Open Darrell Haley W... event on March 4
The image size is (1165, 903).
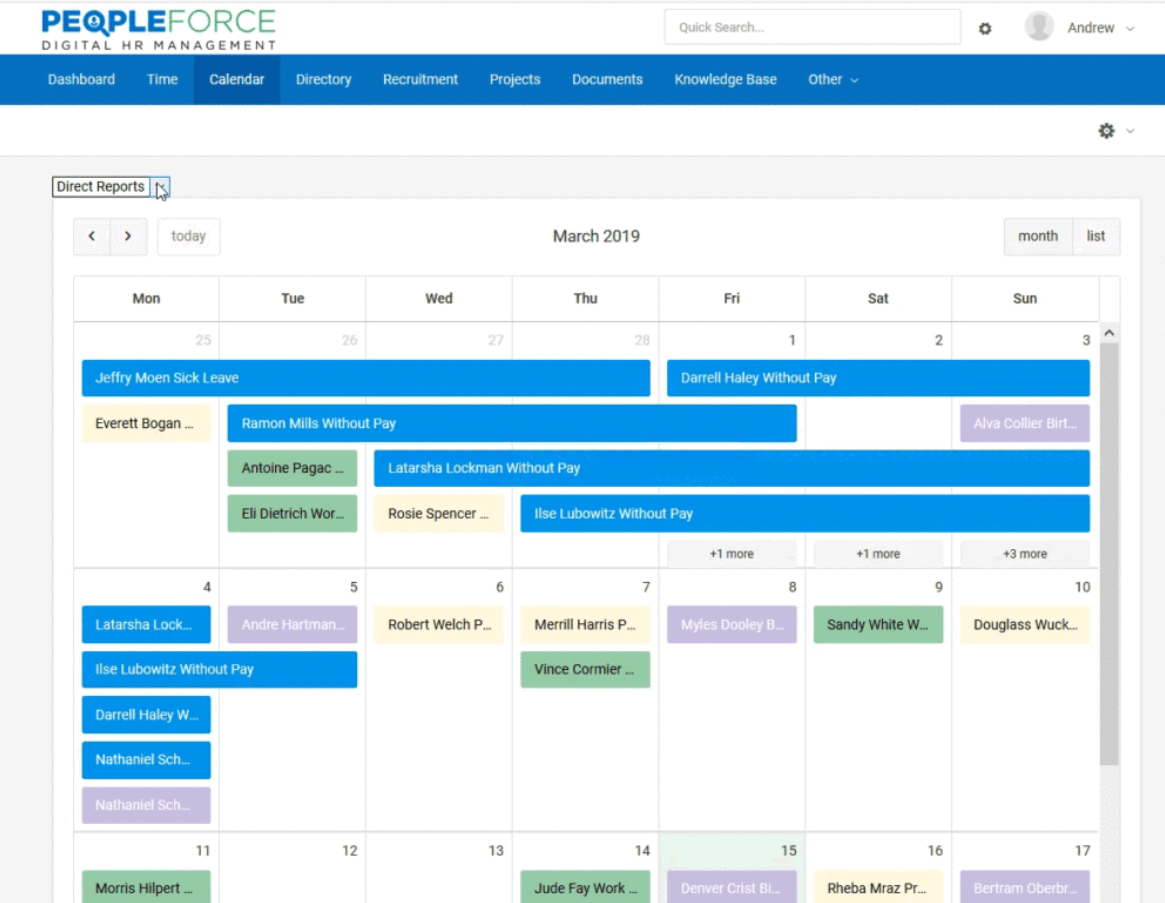(146, 714)
